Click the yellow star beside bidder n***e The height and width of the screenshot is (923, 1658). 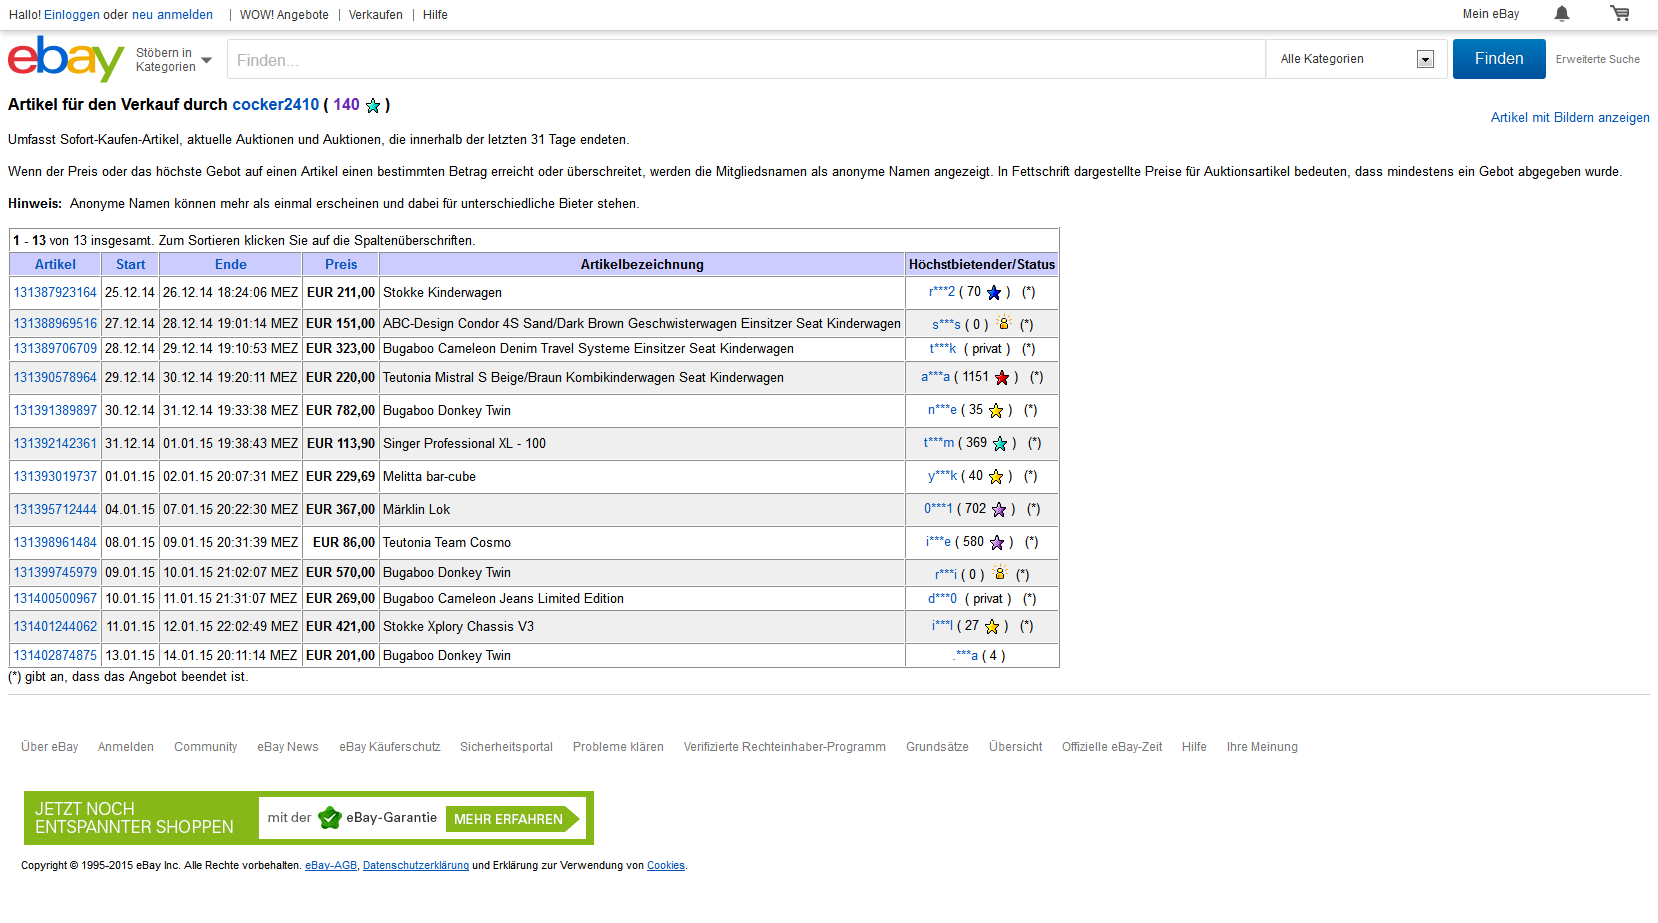(996, 410)
